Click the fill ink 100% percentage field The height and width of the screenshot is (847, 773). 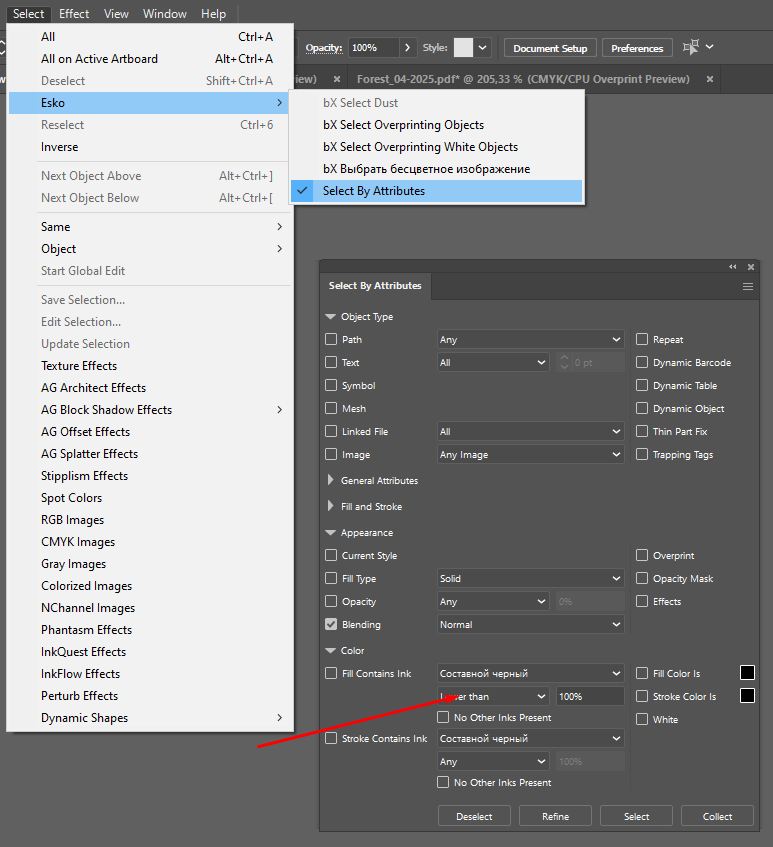pos(589,696)
